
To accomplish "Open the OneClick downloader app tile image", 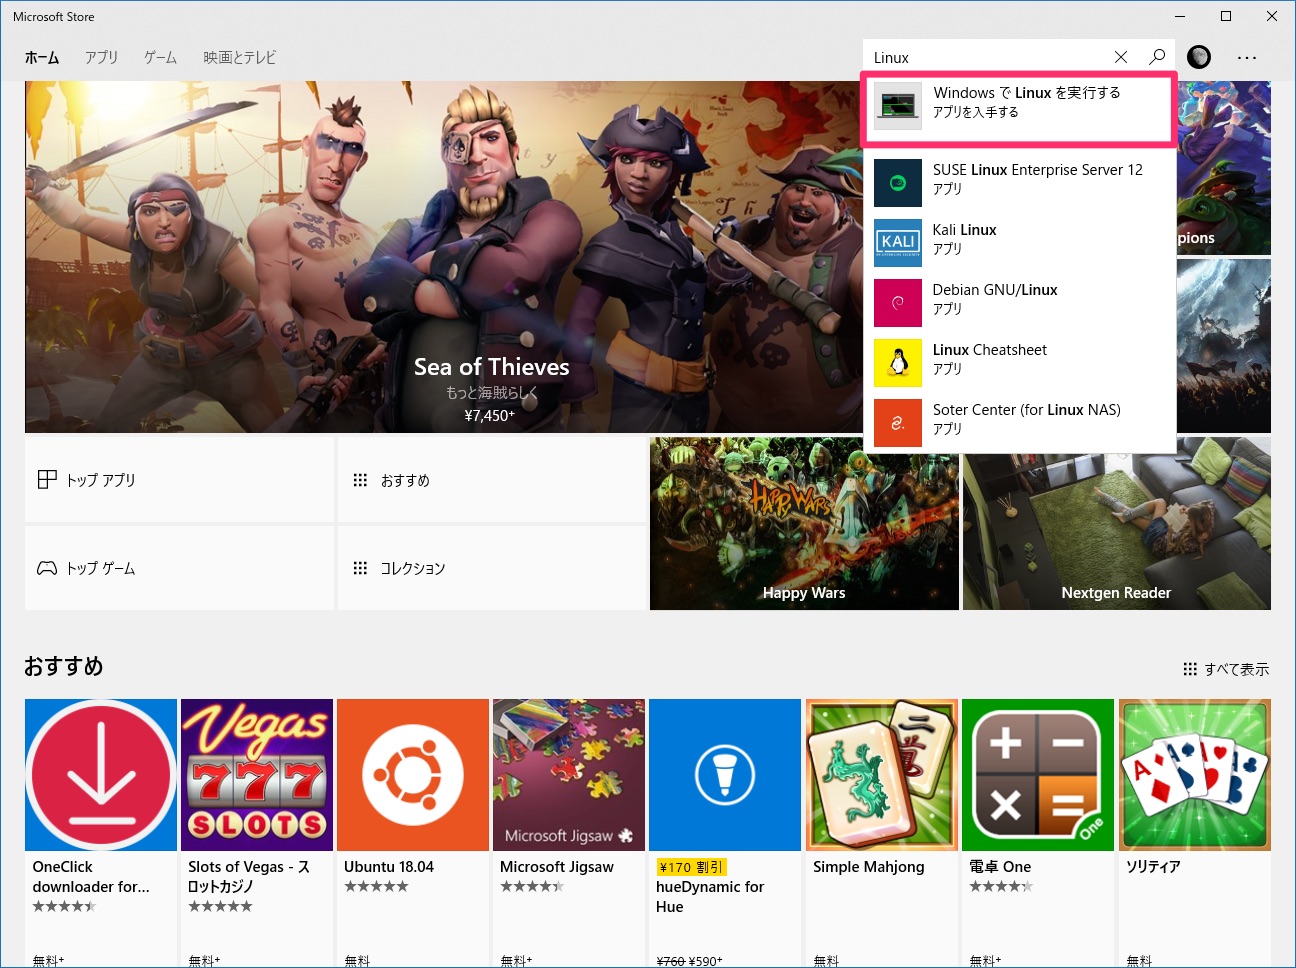I will 101,775.
